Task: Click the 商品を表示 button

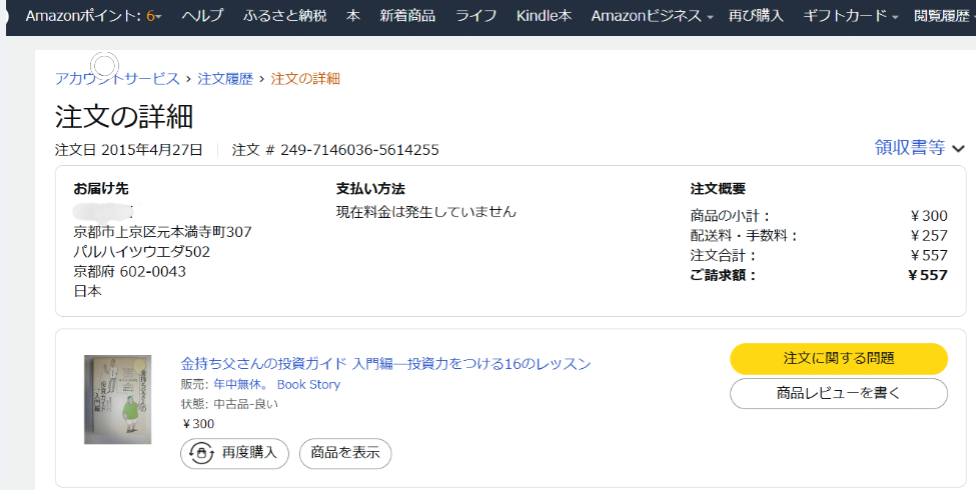Action: 345,453
